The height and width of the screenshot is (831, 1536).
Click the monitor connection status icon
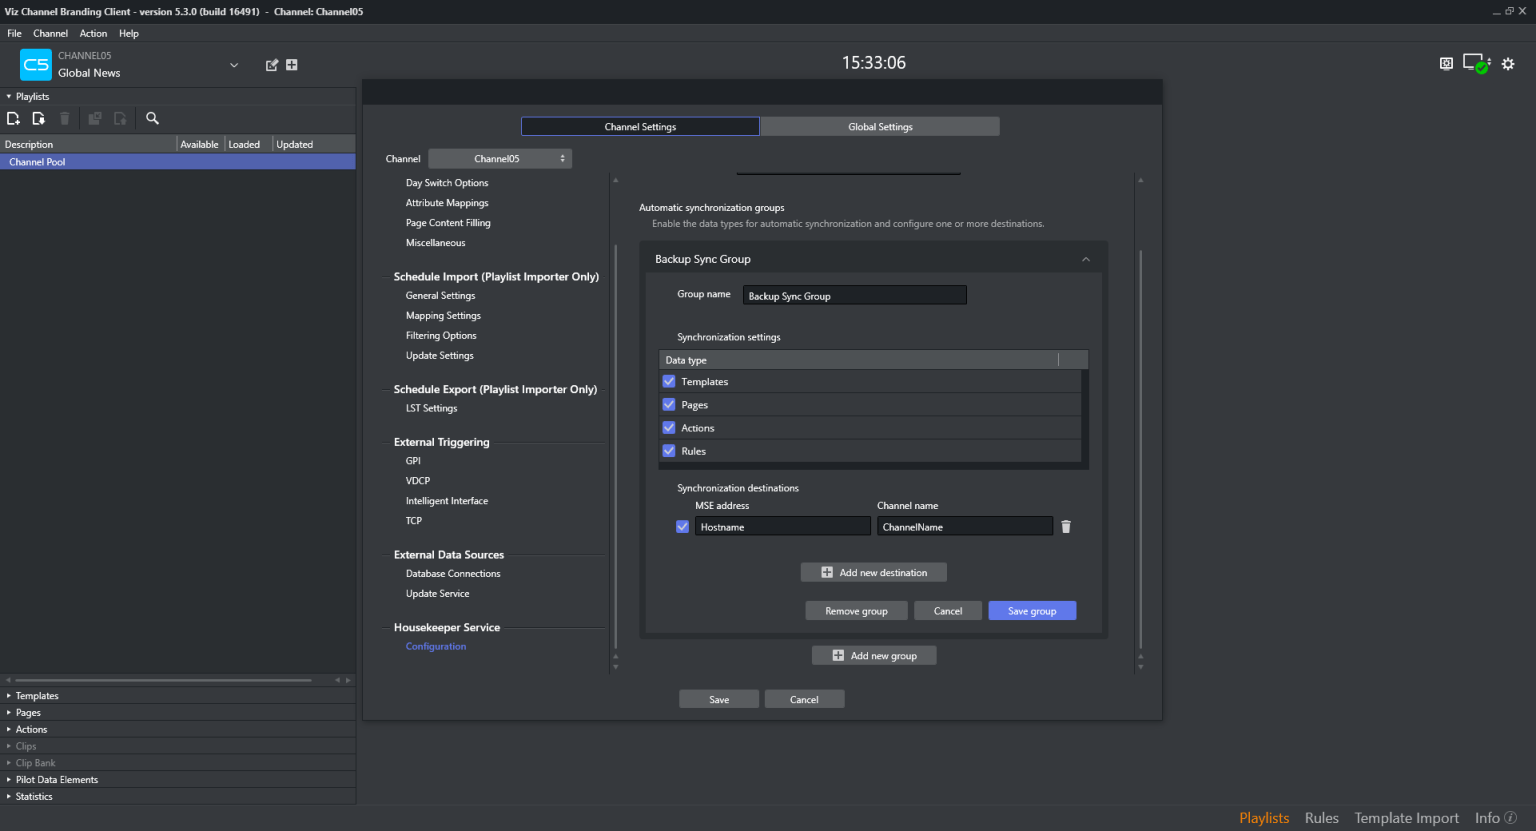[x=1475, y=64]
